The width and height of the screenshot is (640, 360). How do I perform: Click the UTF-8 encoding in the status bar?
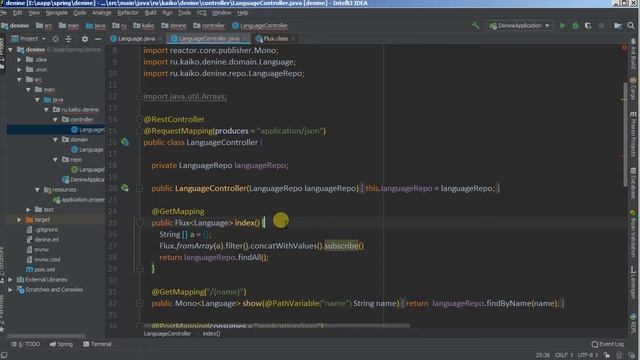588,355
